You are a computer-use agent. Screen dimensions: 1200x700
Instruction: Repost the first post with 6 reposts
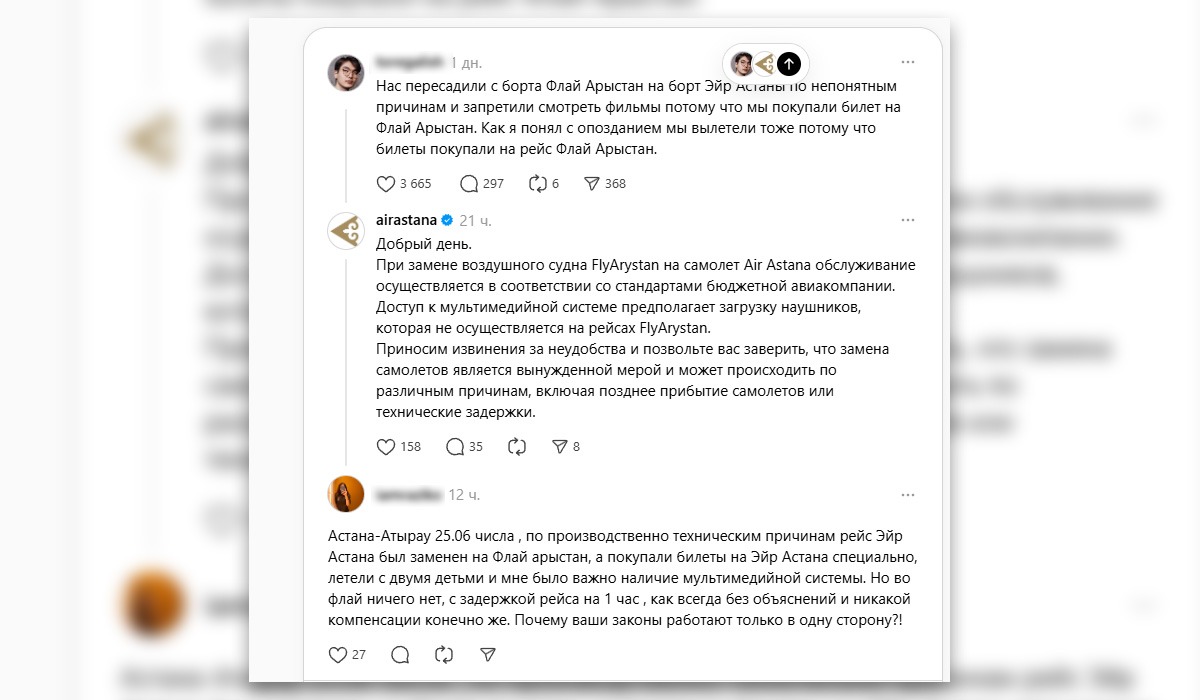point(543,184)
